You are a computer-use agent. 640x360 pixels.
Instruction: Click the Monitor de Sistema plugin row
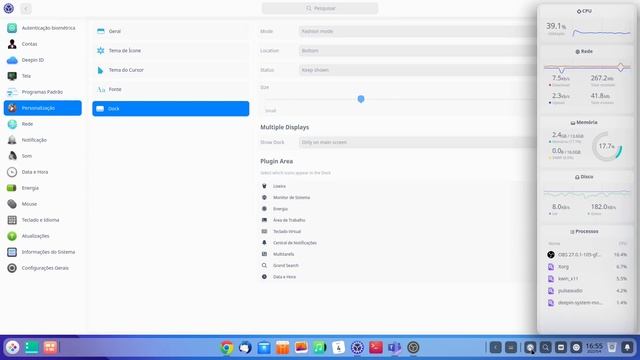396,198
